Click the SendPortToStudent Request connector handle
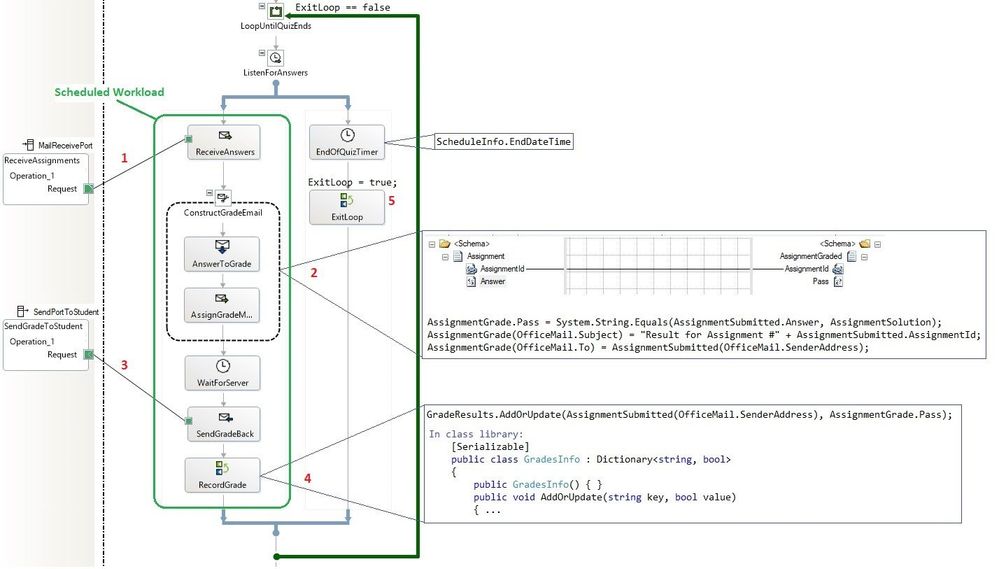The height and width of the screenshot is (569, 999). tap(89, 354)
